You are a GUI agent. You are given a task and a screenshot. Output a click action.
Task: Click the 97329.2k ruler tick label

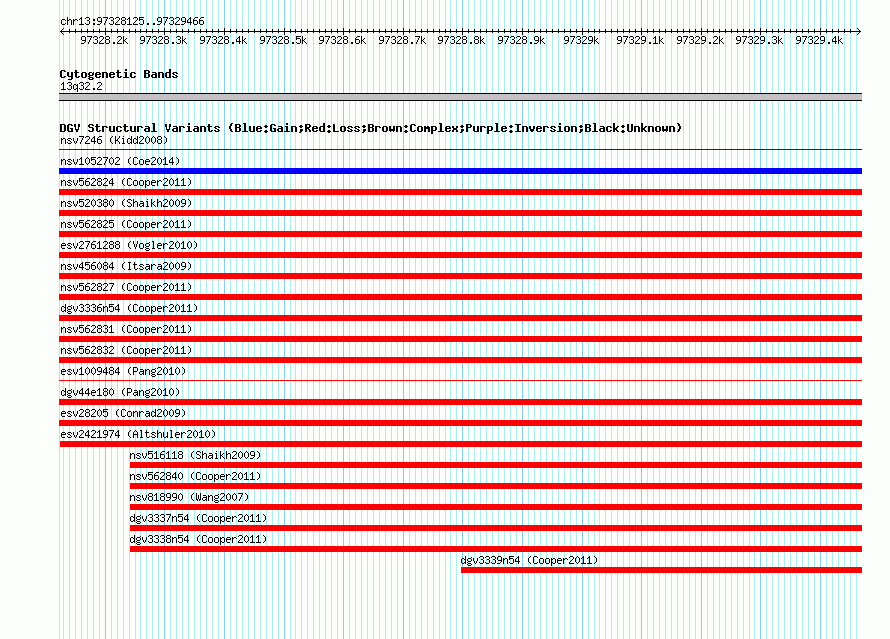tap(700, 40)
